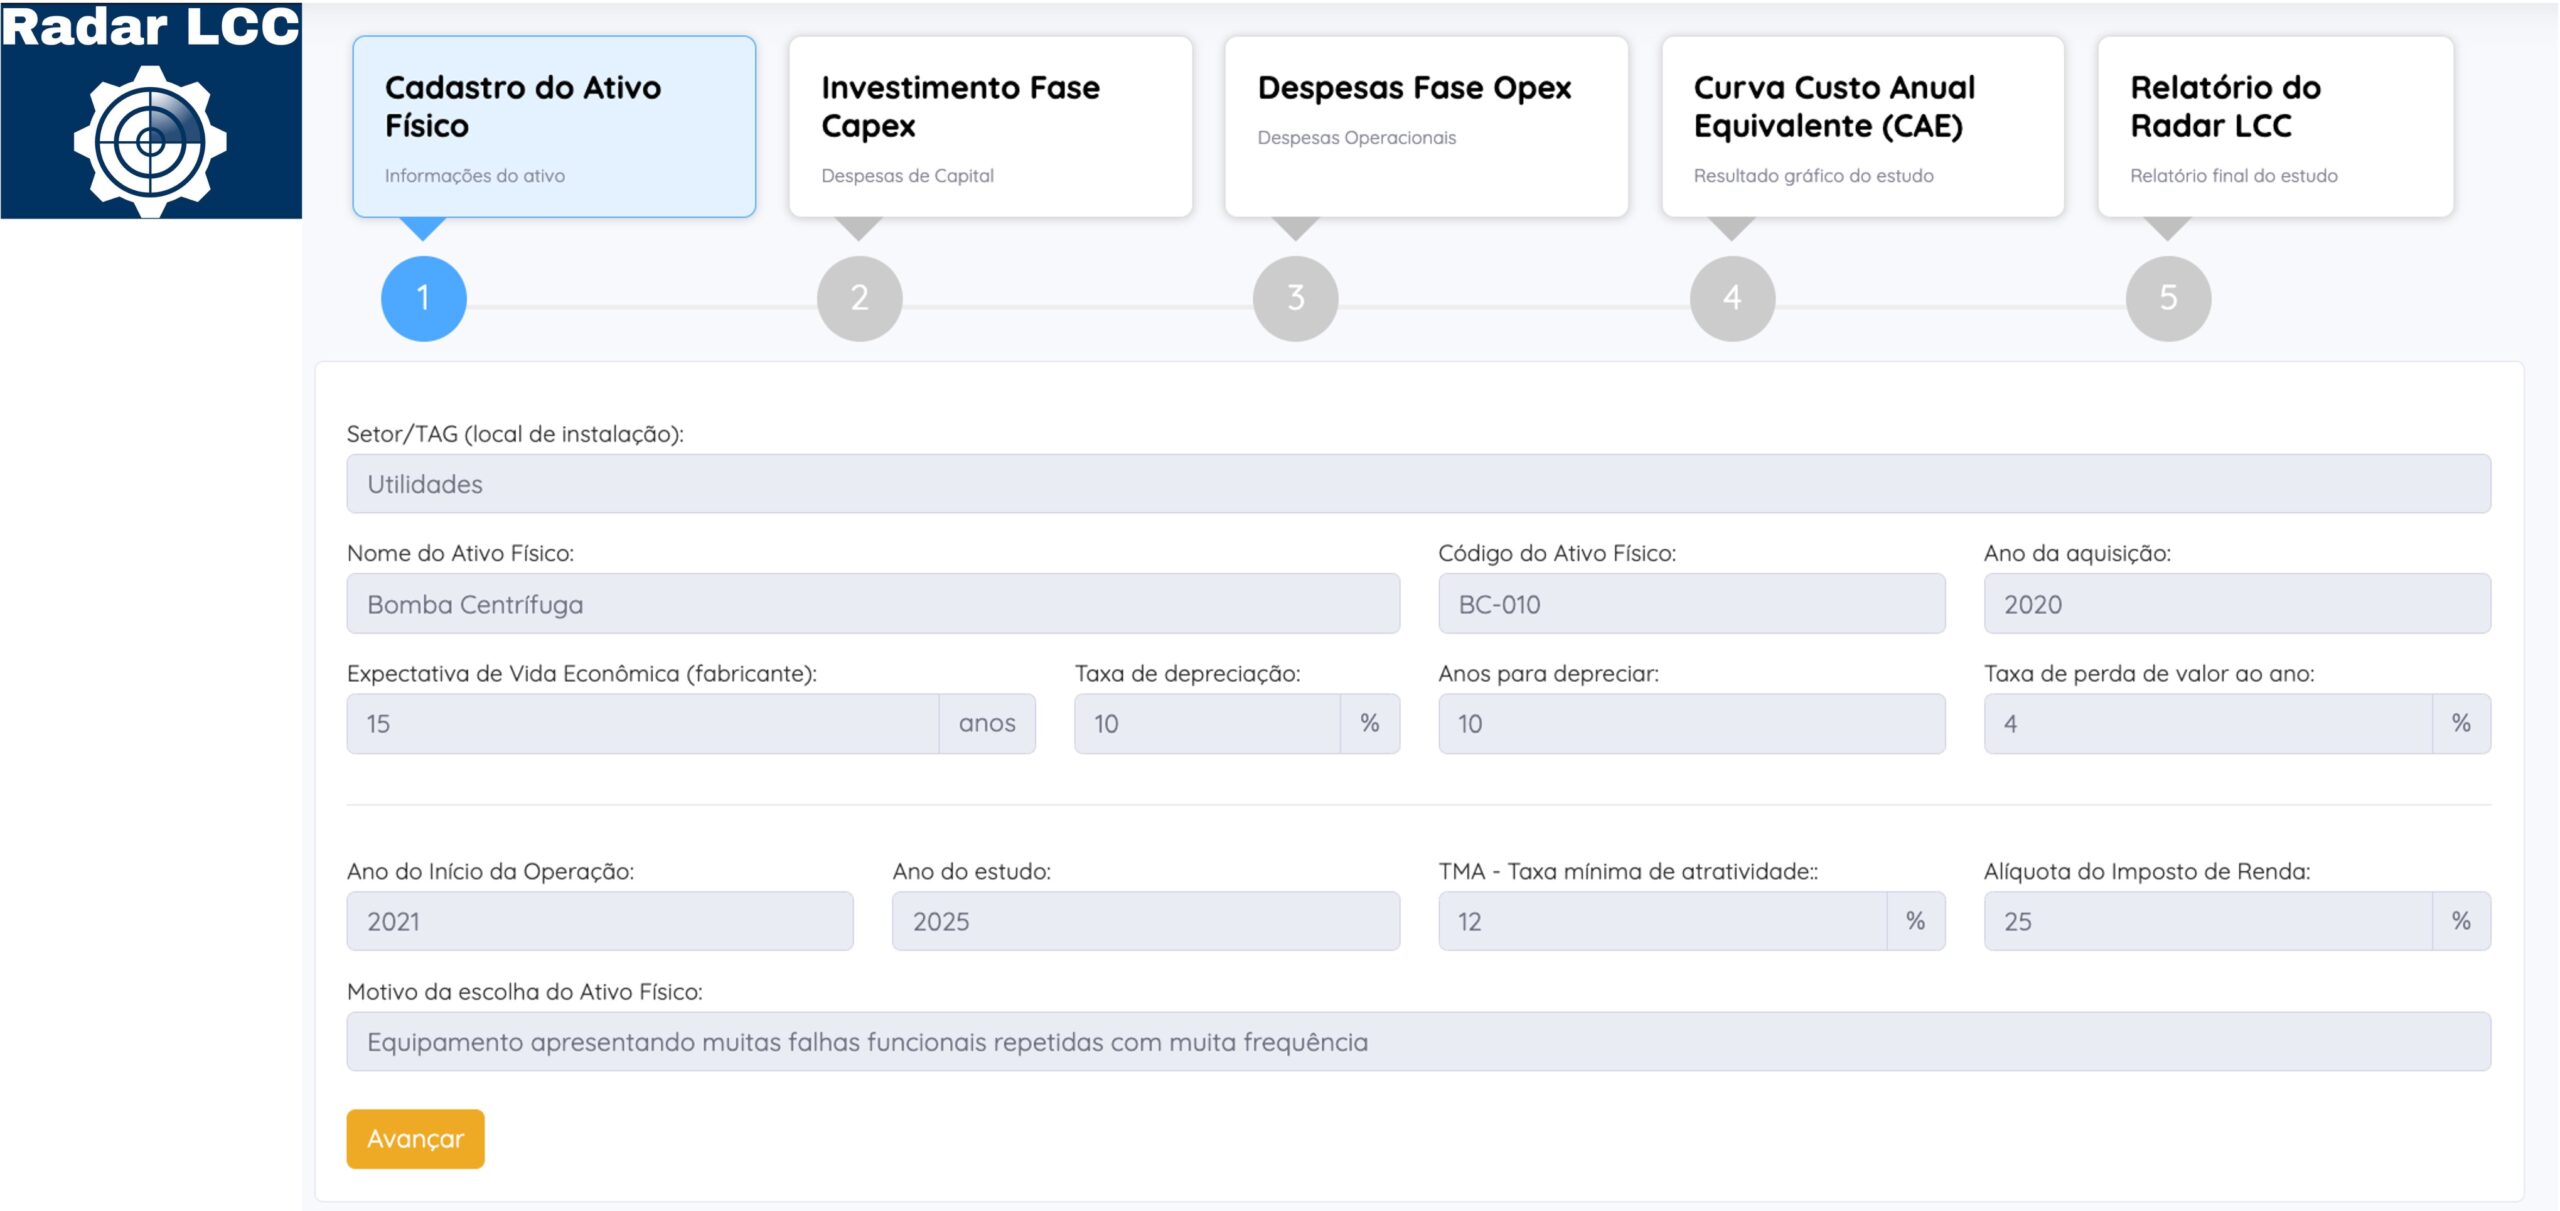Click the Motivo da escolha text field

1418,1042
